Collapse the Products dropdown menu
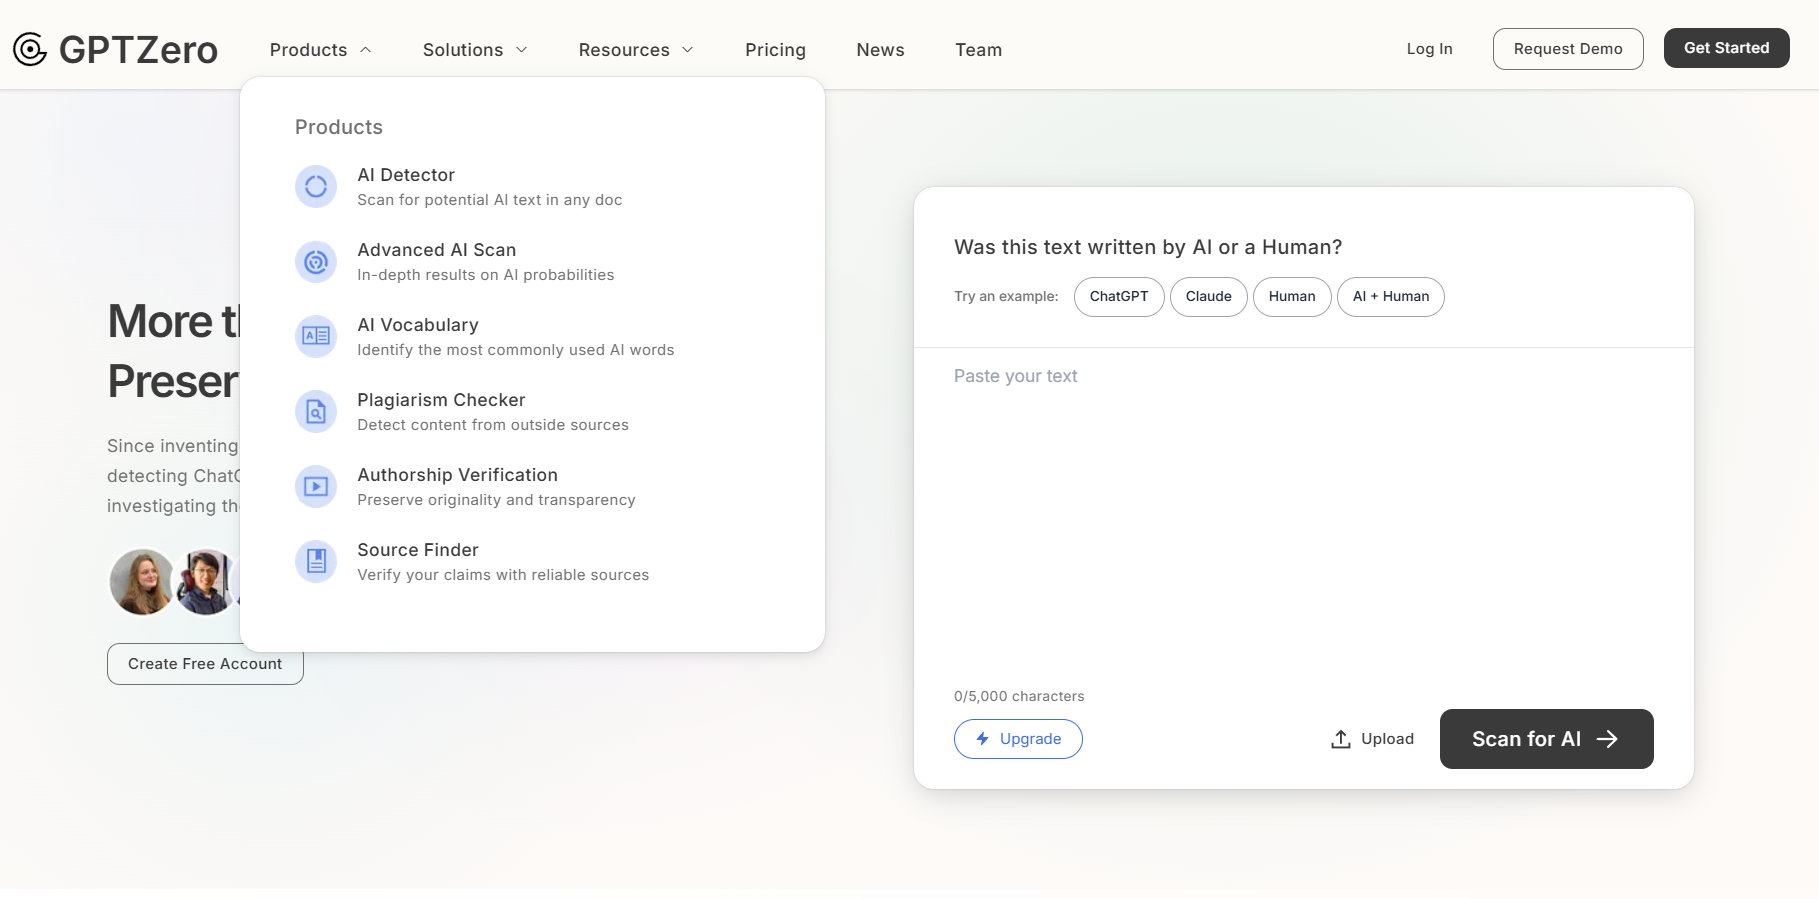 click(320, 50)
